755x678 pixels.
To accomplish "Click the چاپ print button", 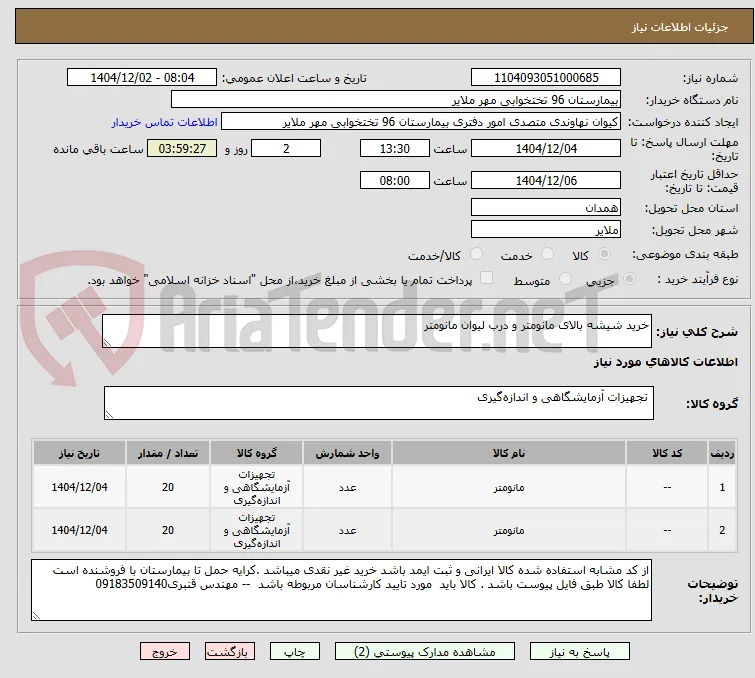I will (x=295, y=652).
